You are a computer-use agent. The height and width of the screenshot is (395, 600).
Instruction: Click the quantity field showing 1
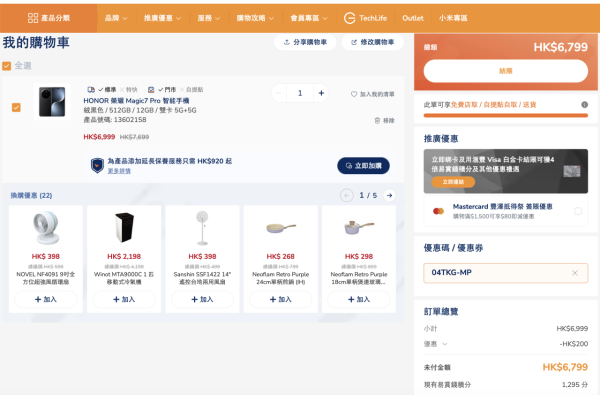coord(300,93)
